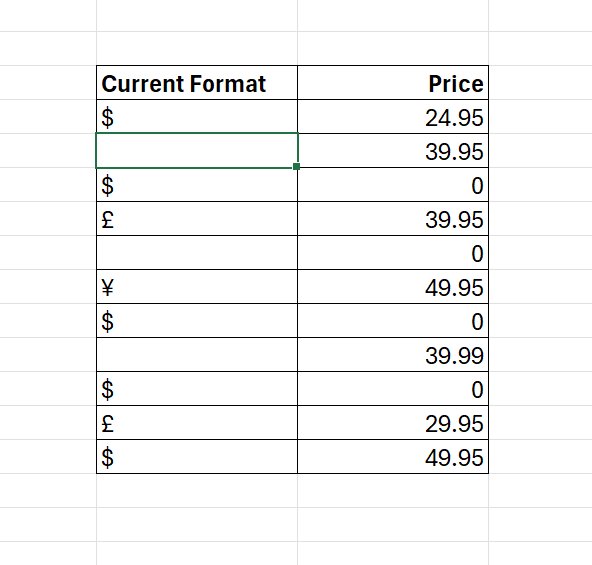This screenshot has height=565, width=592.
Task: Select the Price header cell
Action: click(393, 83)
